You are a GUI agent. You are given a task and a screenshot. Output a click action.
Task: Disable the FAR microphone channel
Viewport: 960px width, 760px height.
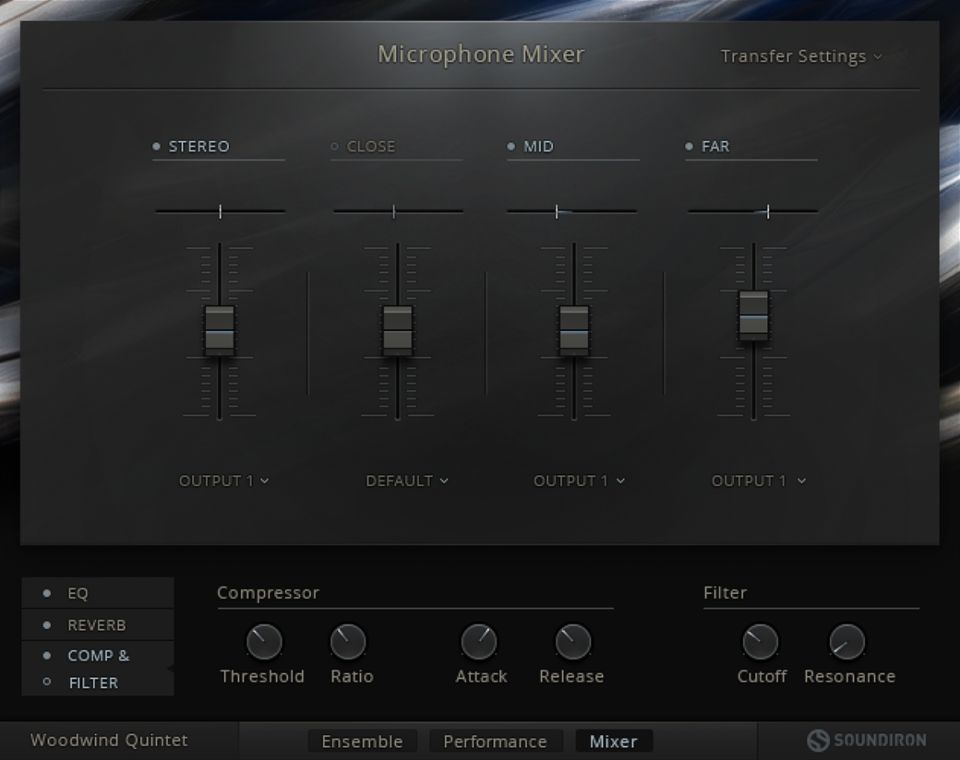coord(689,146)
